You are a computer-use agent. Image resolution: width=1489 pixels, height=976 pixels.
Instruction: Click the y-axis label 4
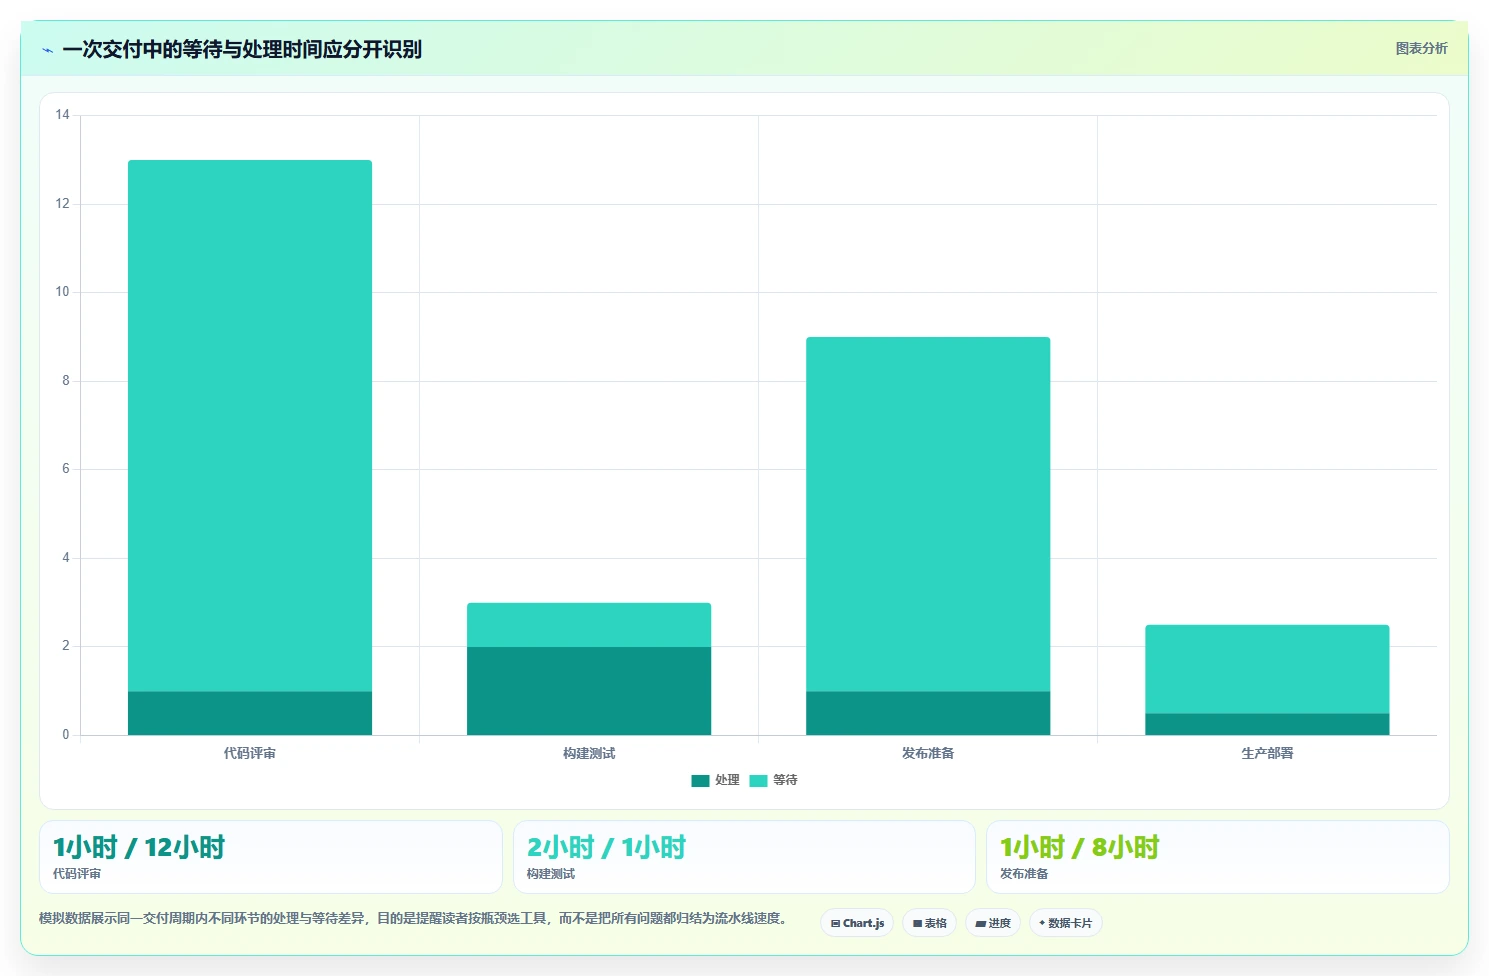(66, 558)
